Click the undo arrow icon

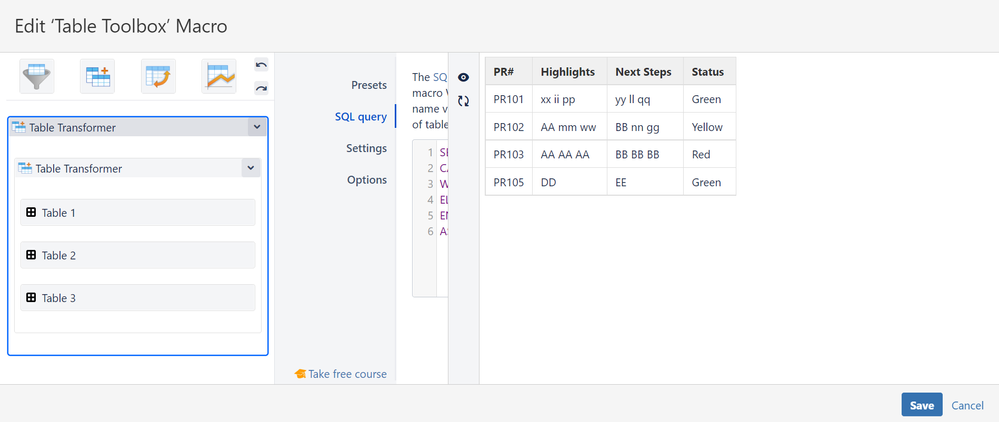(x=261, y=65)
